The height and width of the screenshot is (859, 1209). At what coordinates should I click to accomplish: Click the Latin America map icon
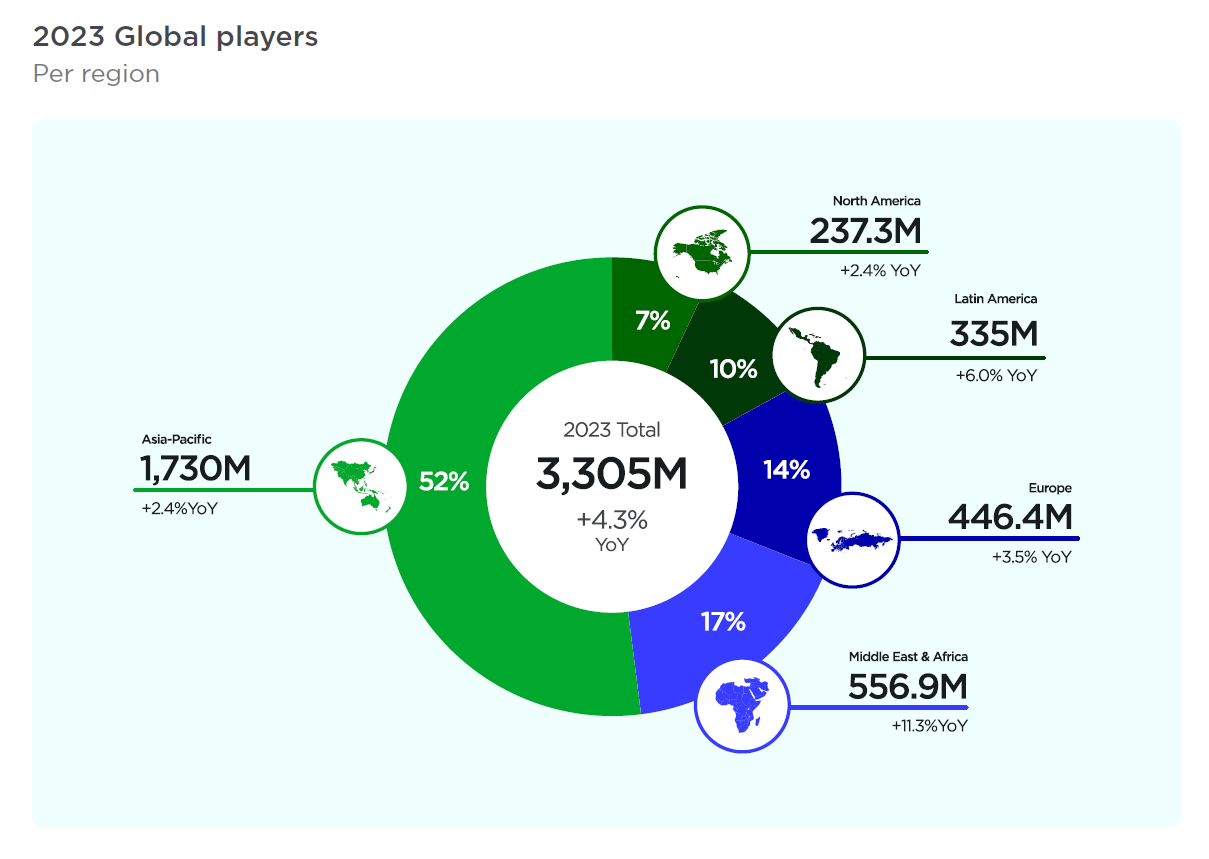[x=820, y=357]
